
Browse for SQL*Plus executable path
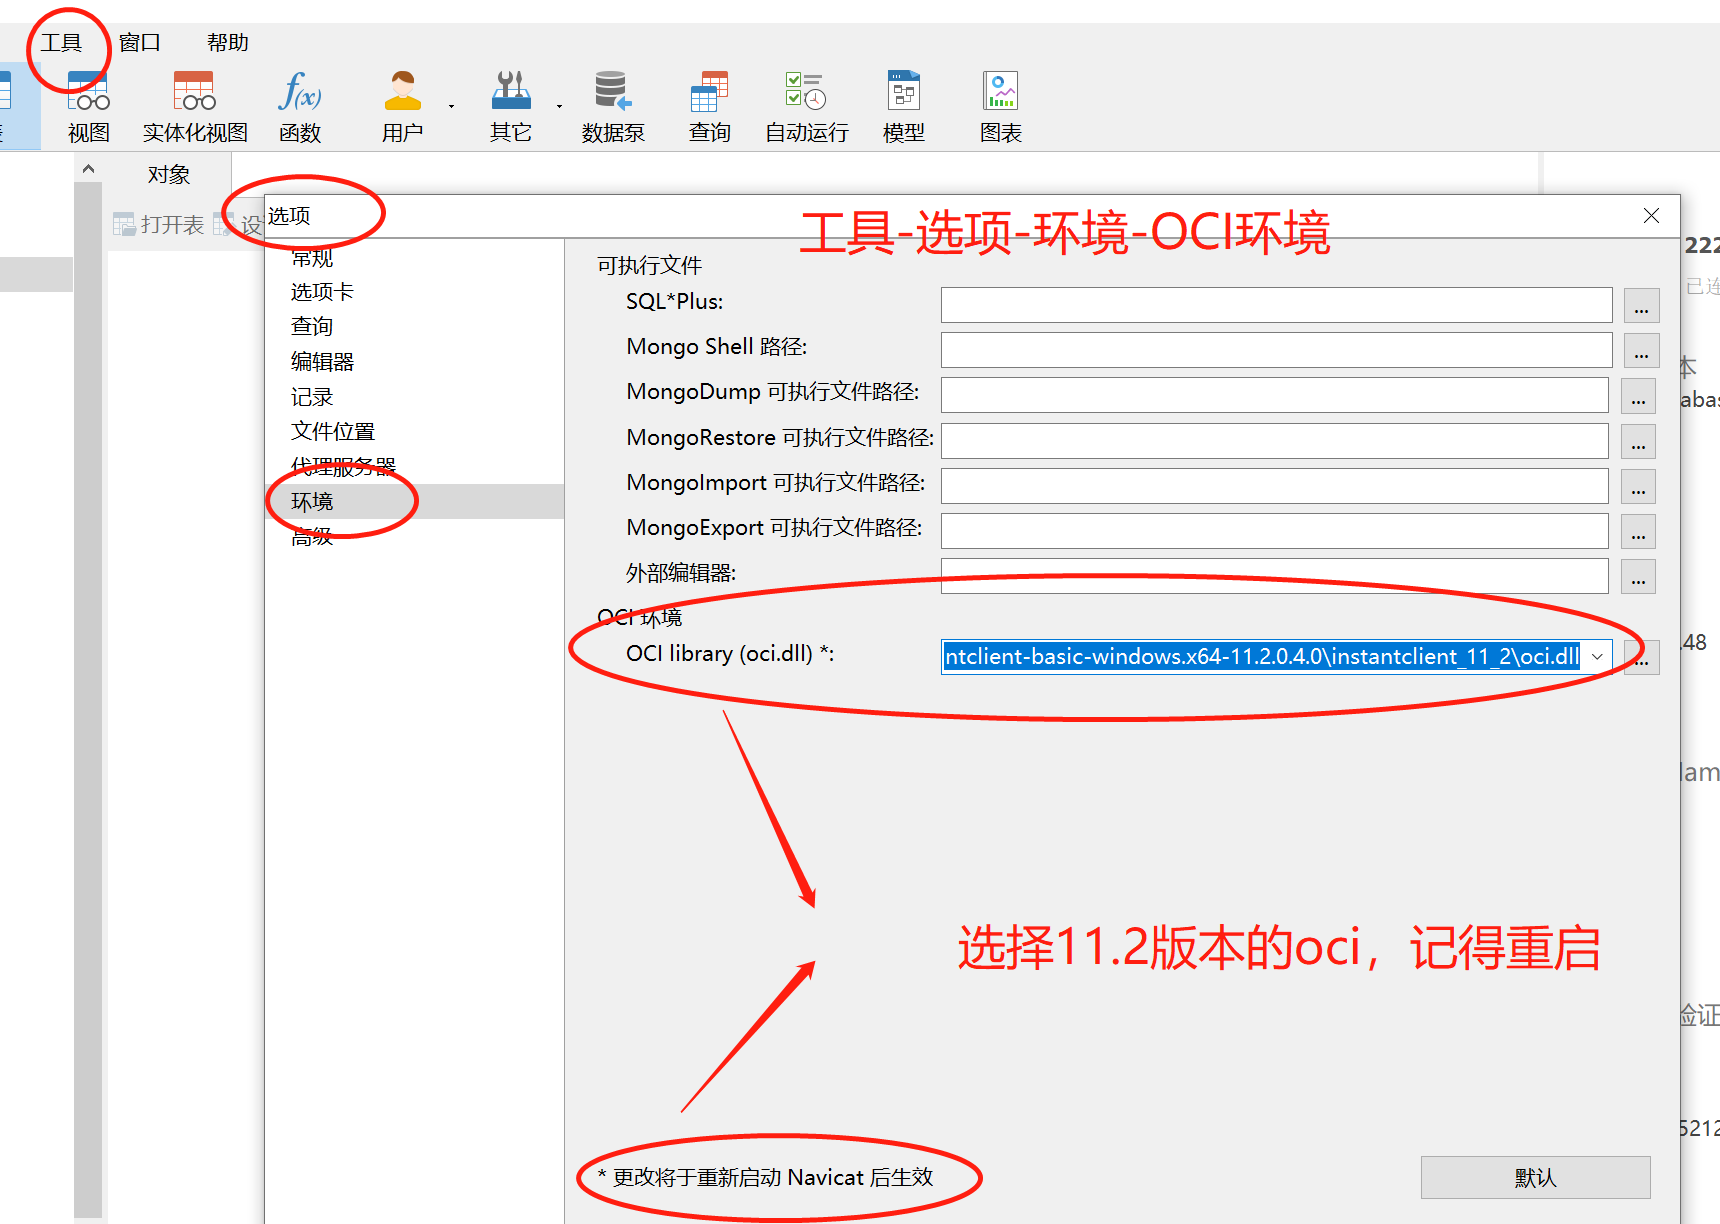(1641, 306)
